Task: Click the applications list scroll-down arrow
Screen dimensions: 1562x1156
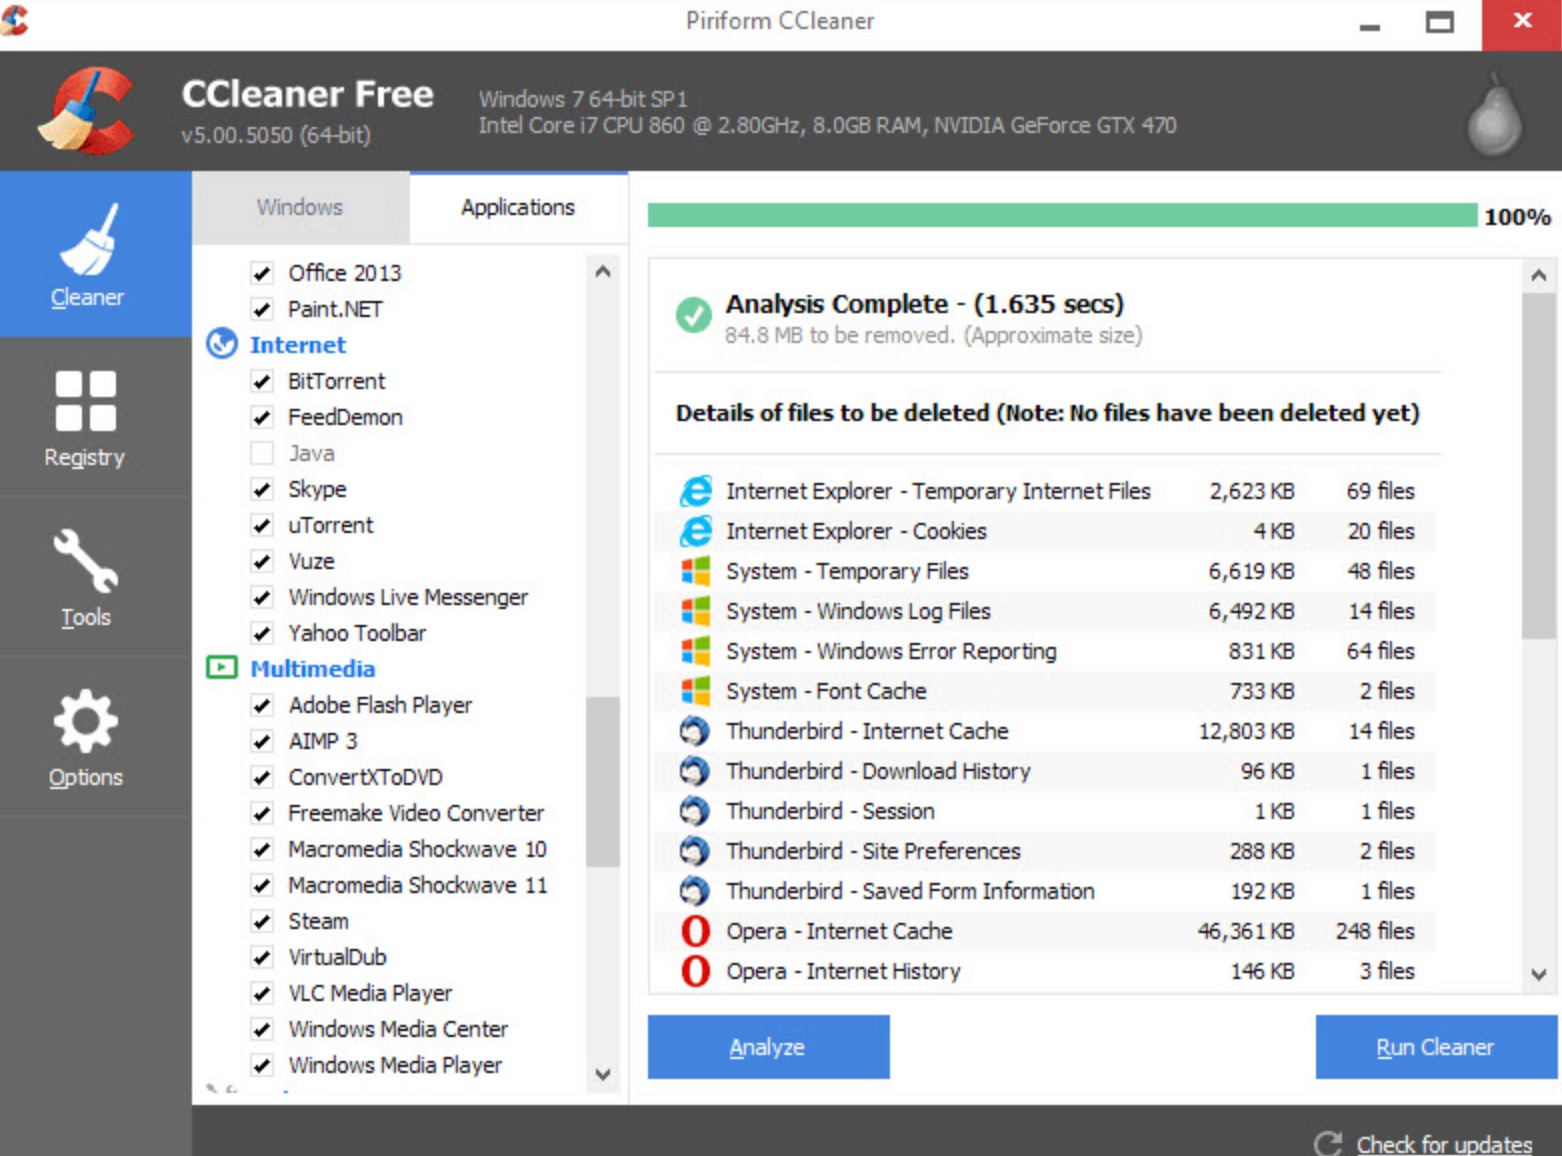Action: click(602, 1074)
